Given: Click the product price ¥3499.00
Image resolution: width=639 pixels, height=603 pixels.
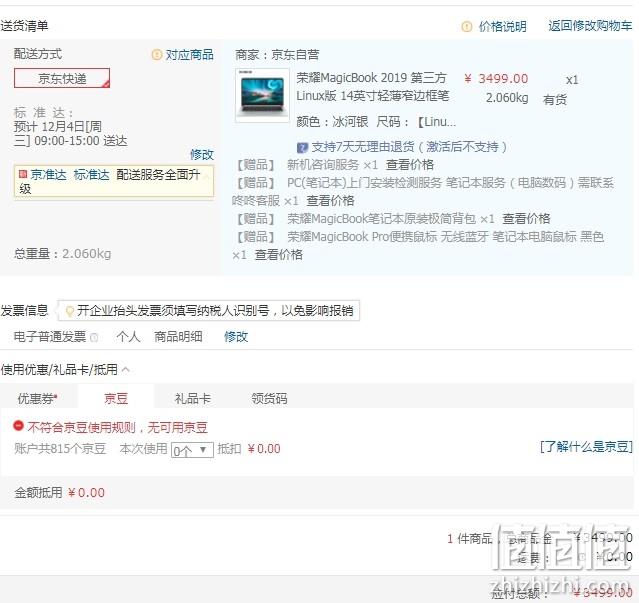Looking at the screenshot, I should pos(496,78).
